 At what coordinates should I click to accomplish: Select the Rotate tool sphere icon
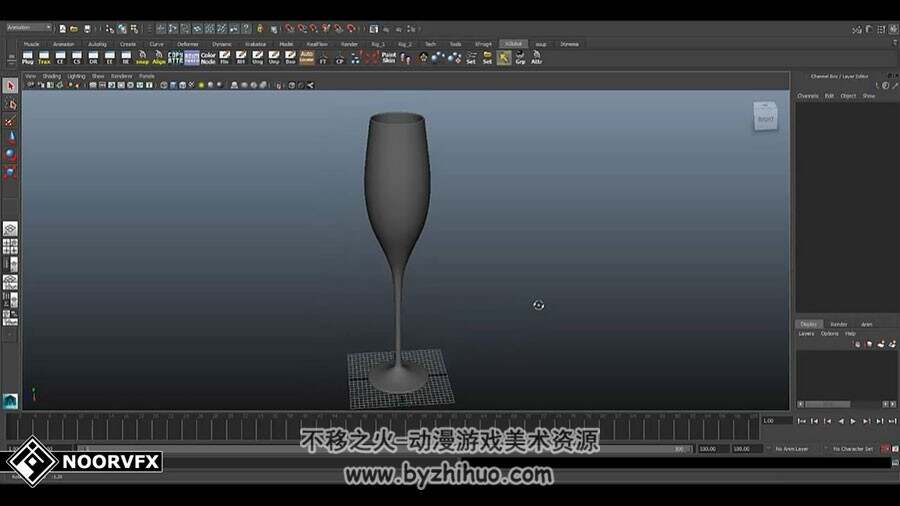click(10, 155)
